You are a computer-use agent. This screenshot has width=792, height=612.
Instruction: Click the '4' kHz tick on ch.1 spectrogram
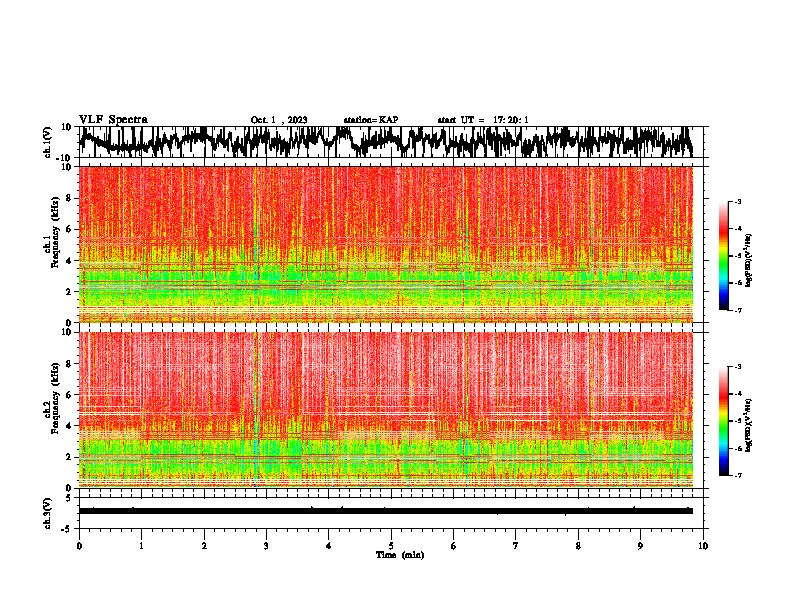point(70,261)
